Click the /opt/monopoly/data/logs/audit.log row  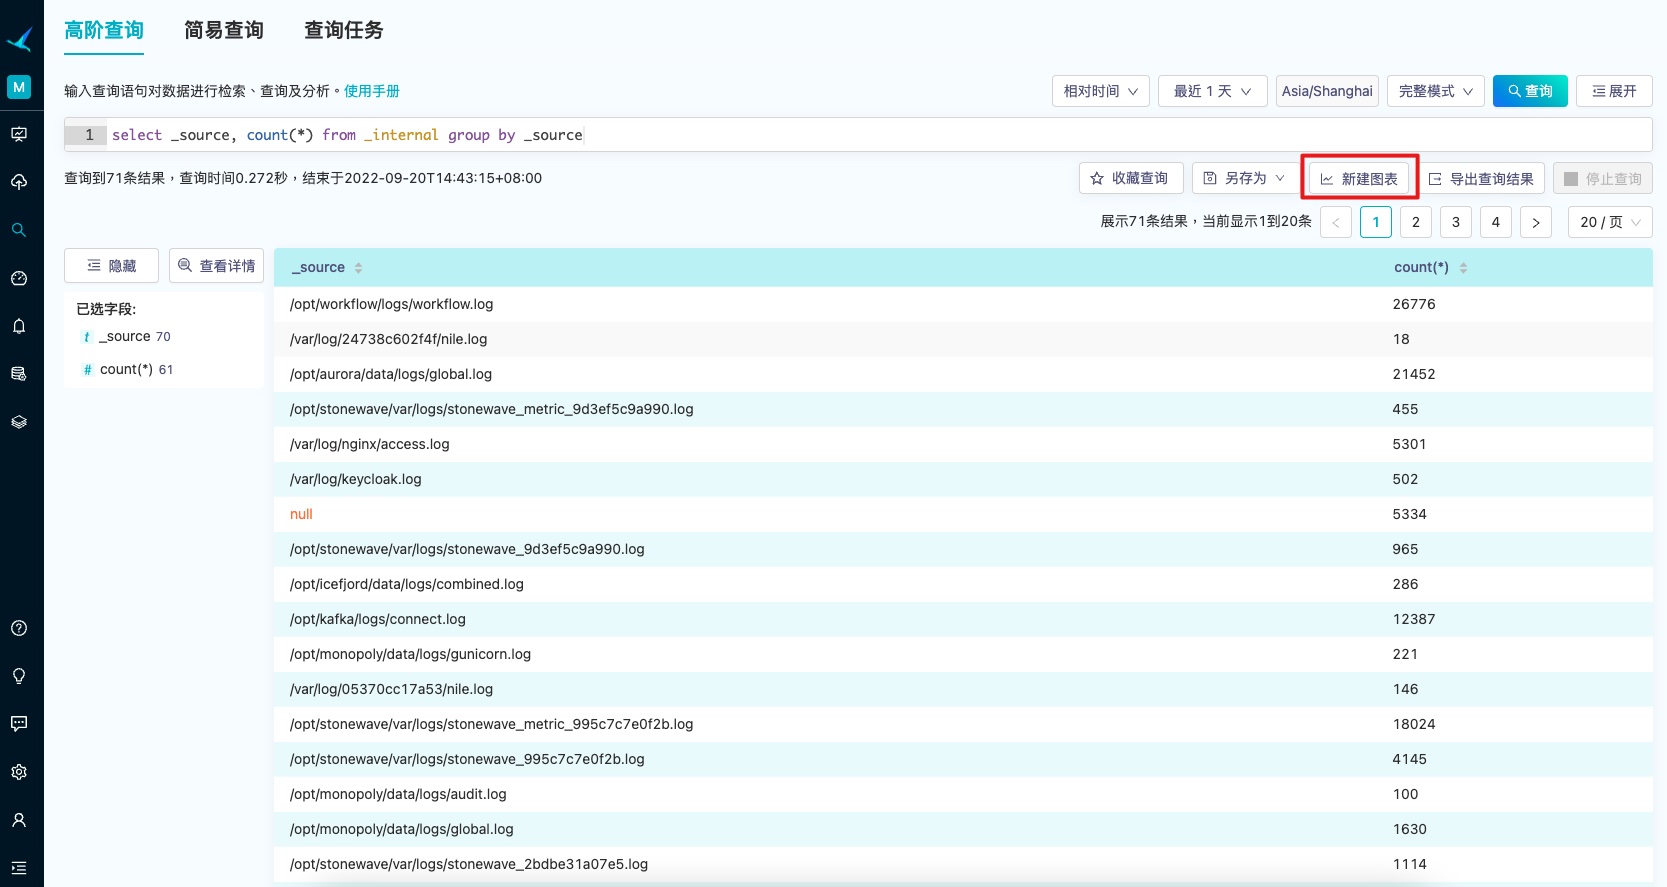click(x=963, y=794)
